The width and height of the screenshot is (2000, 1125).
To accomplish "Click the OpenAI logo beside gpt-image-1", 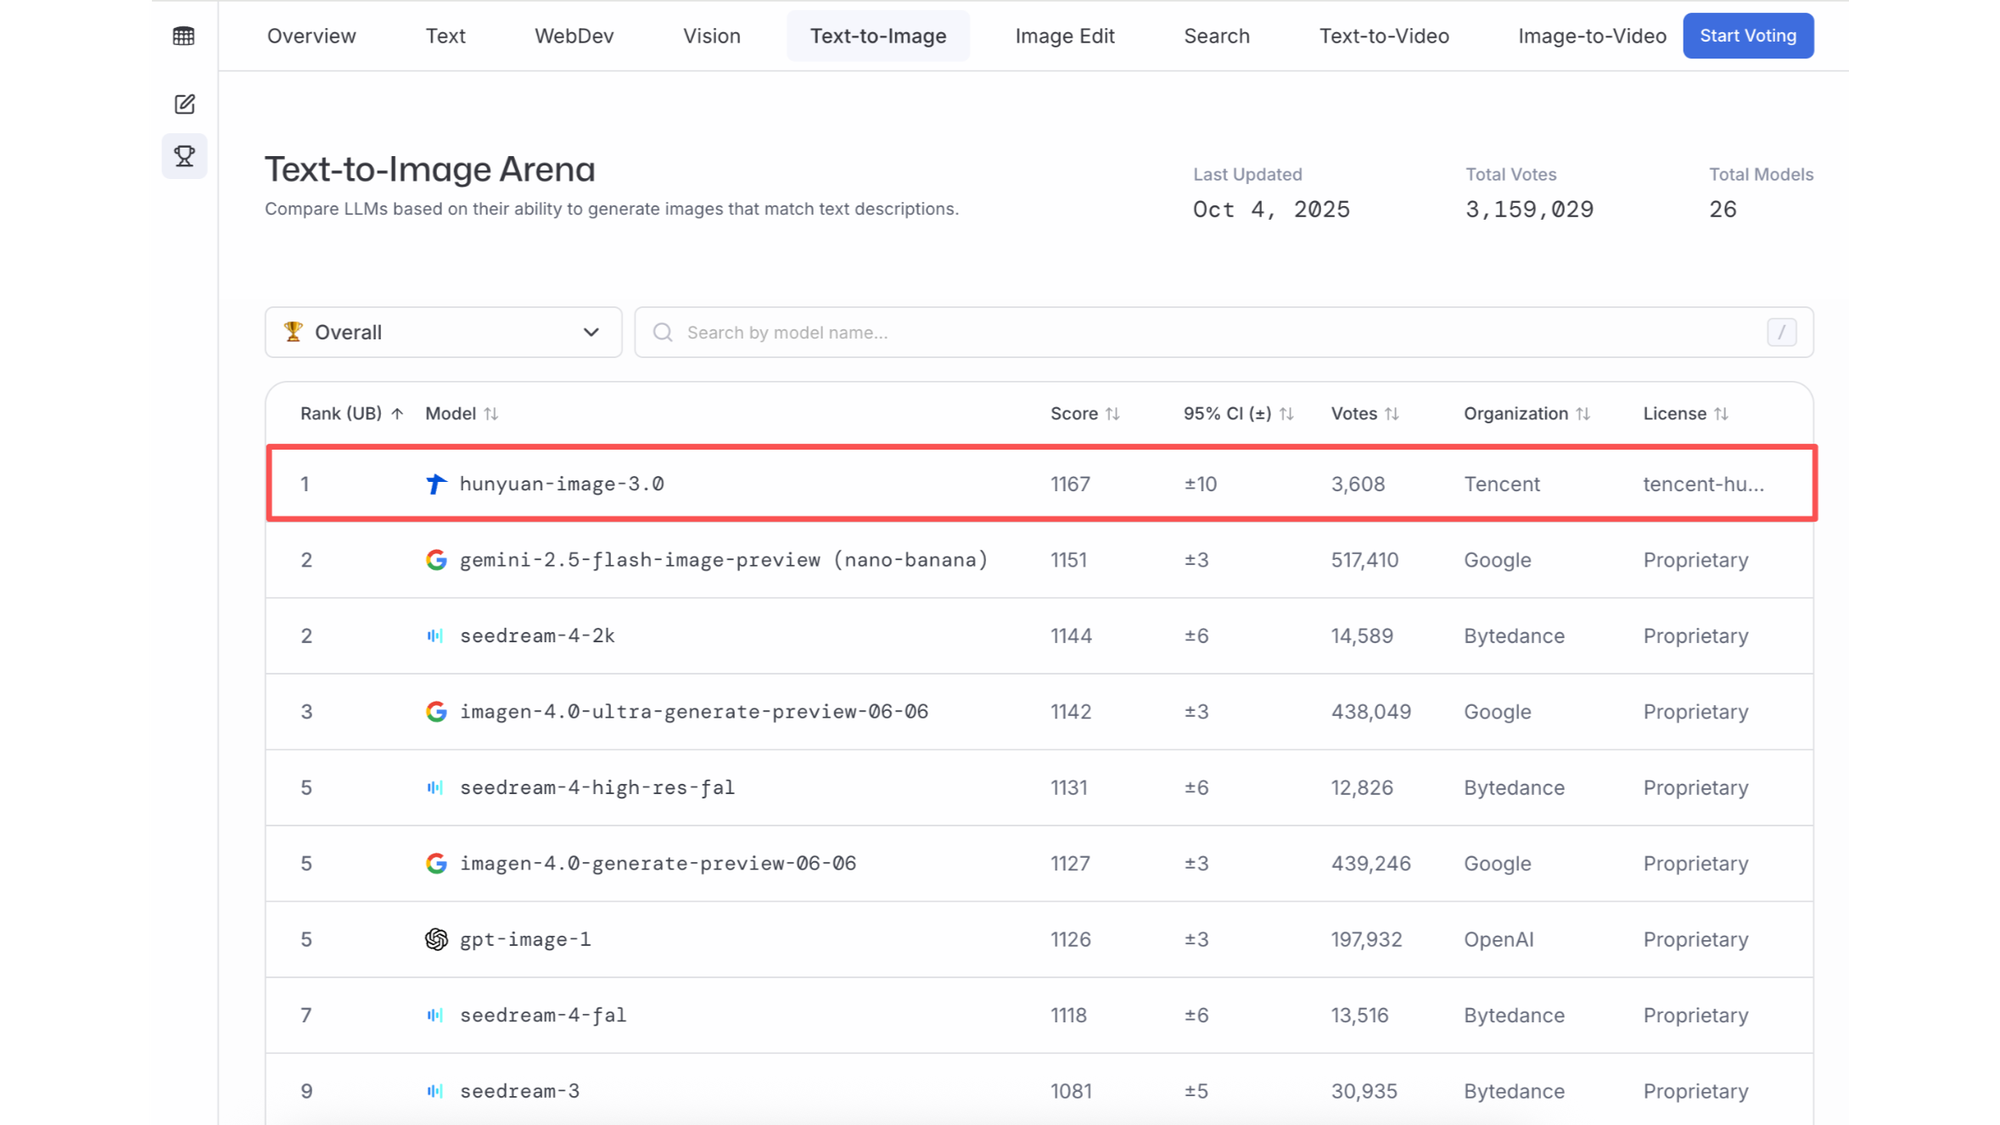I will 436,939.
